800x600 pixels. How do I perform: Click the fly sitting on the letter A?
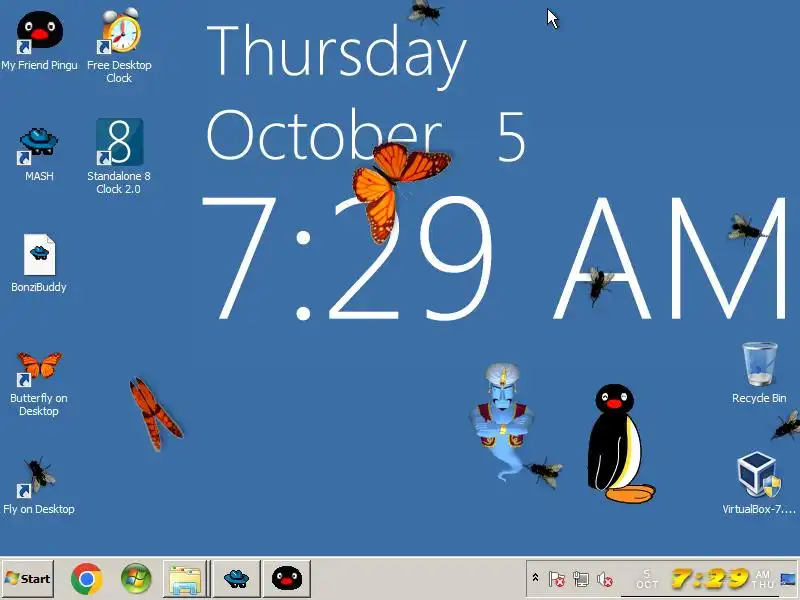[601, 285]
